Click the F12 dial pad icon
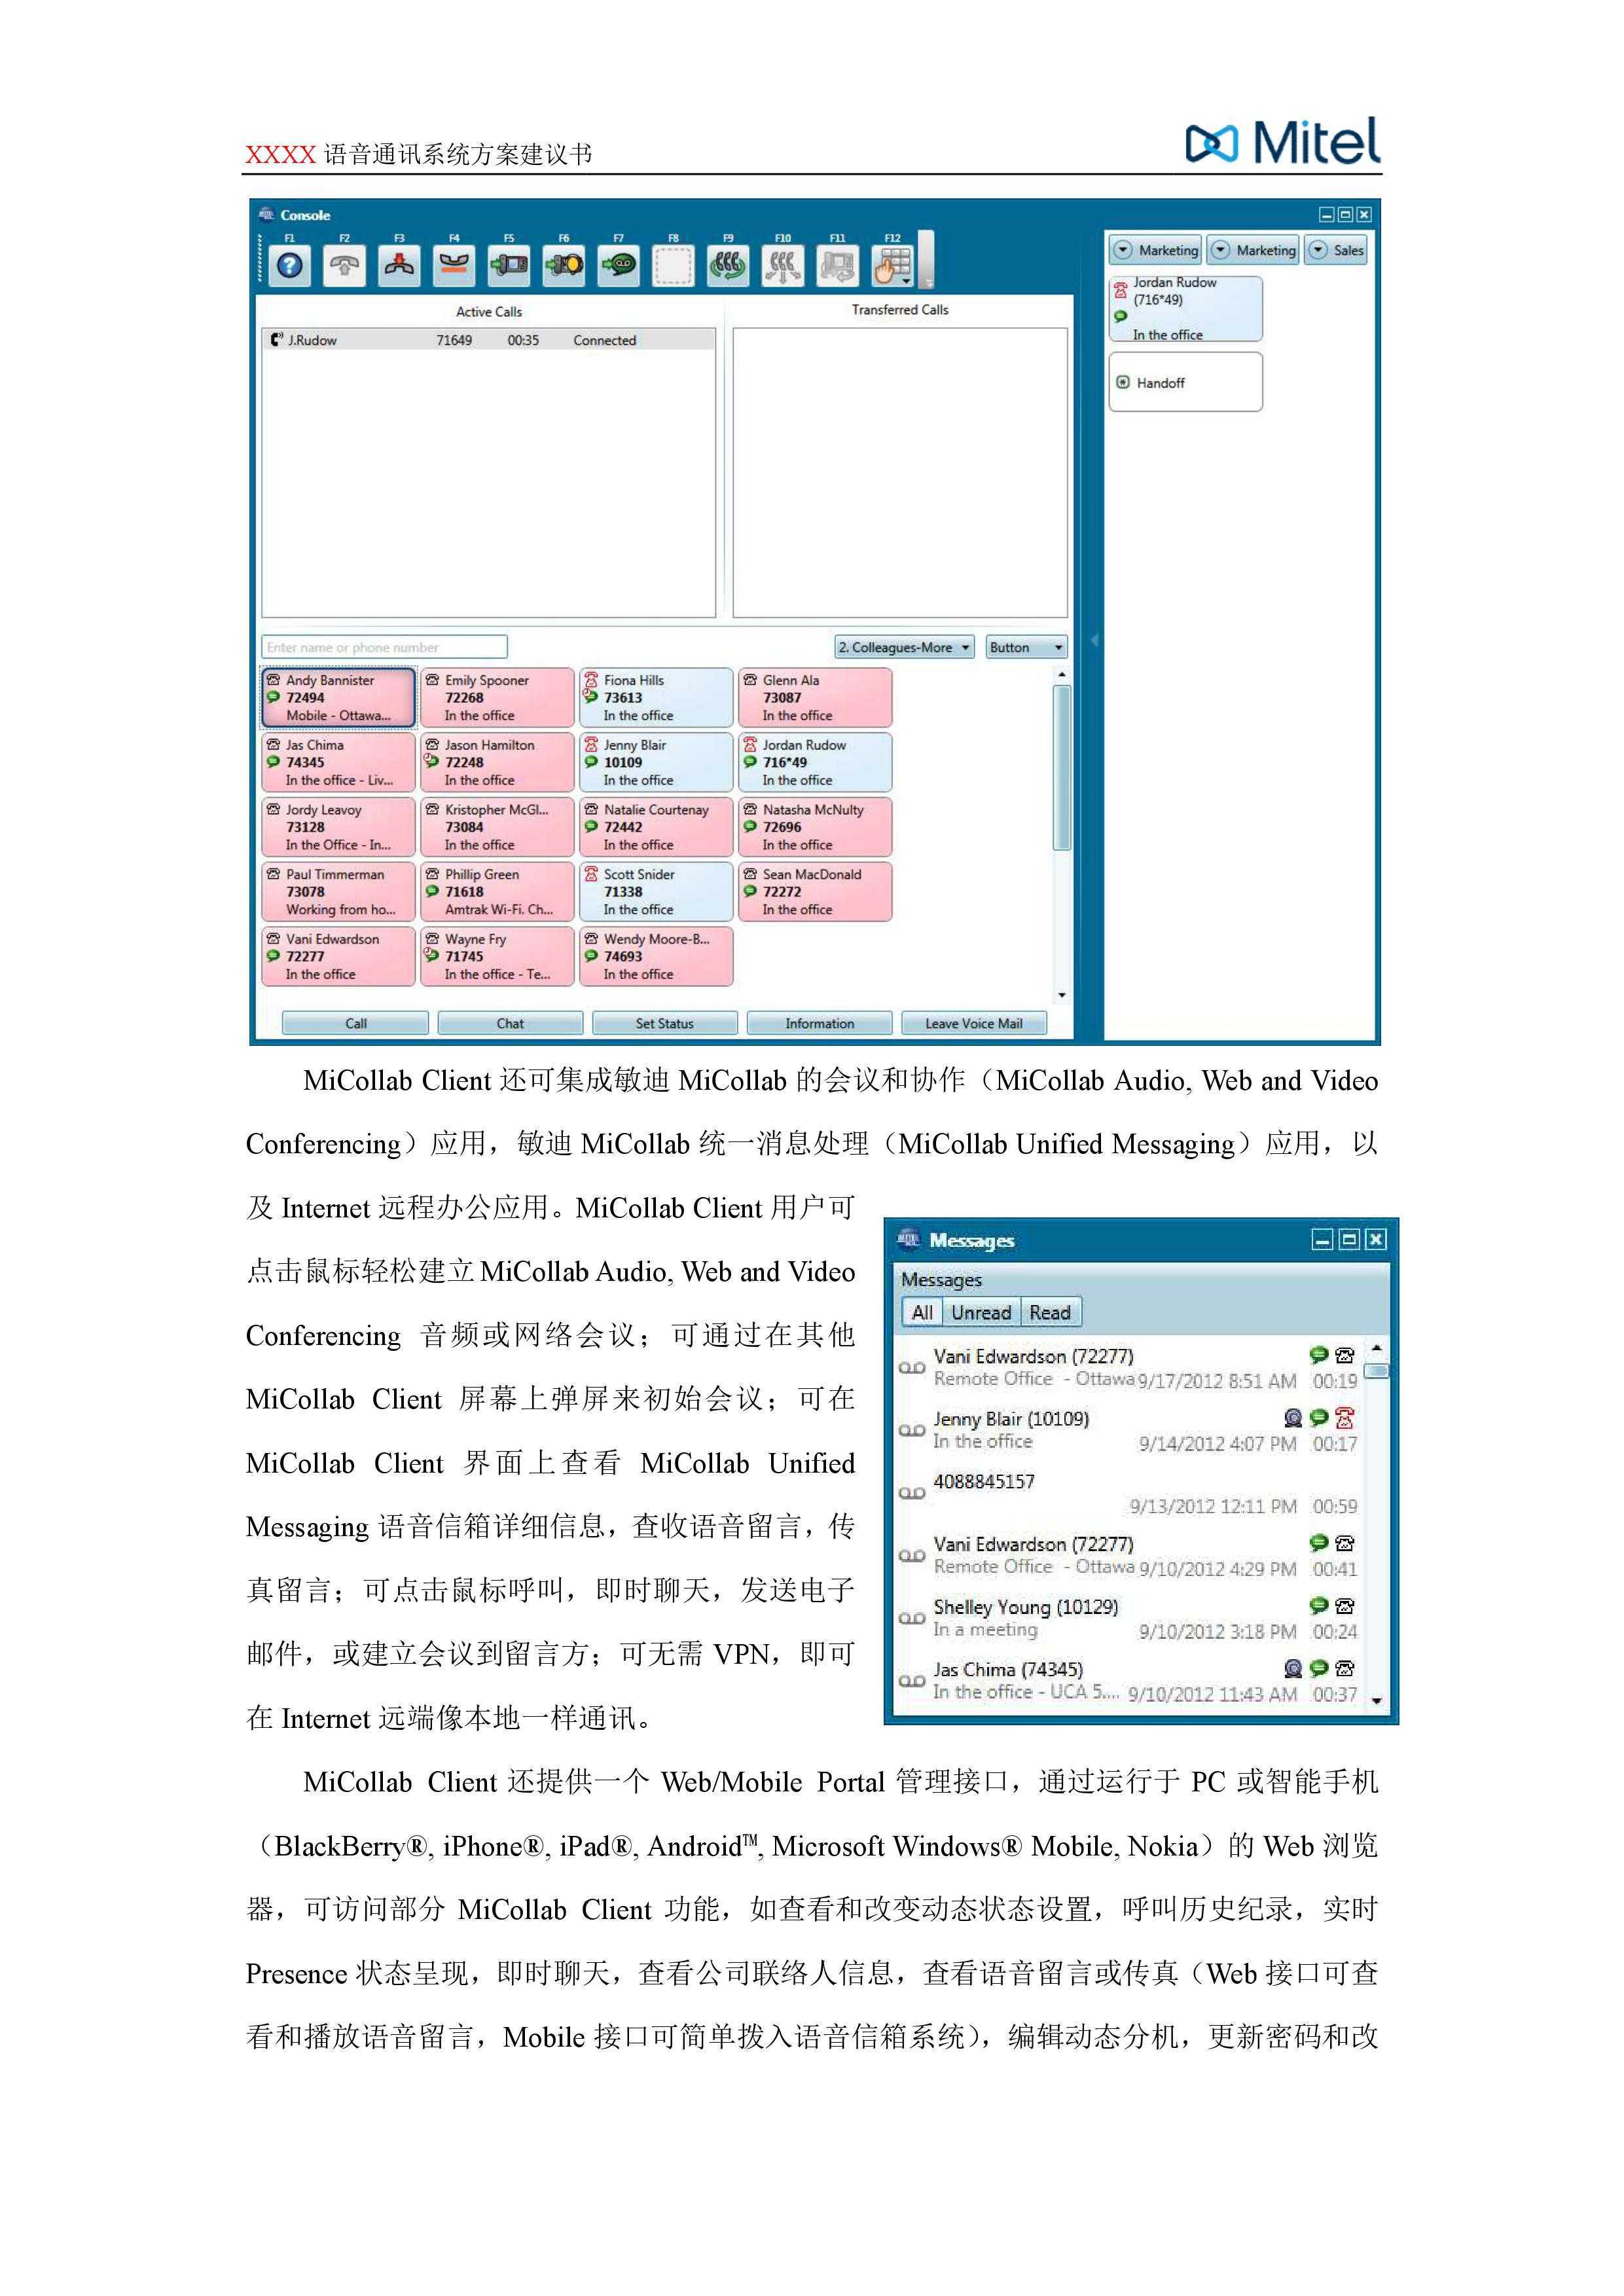 893,266
